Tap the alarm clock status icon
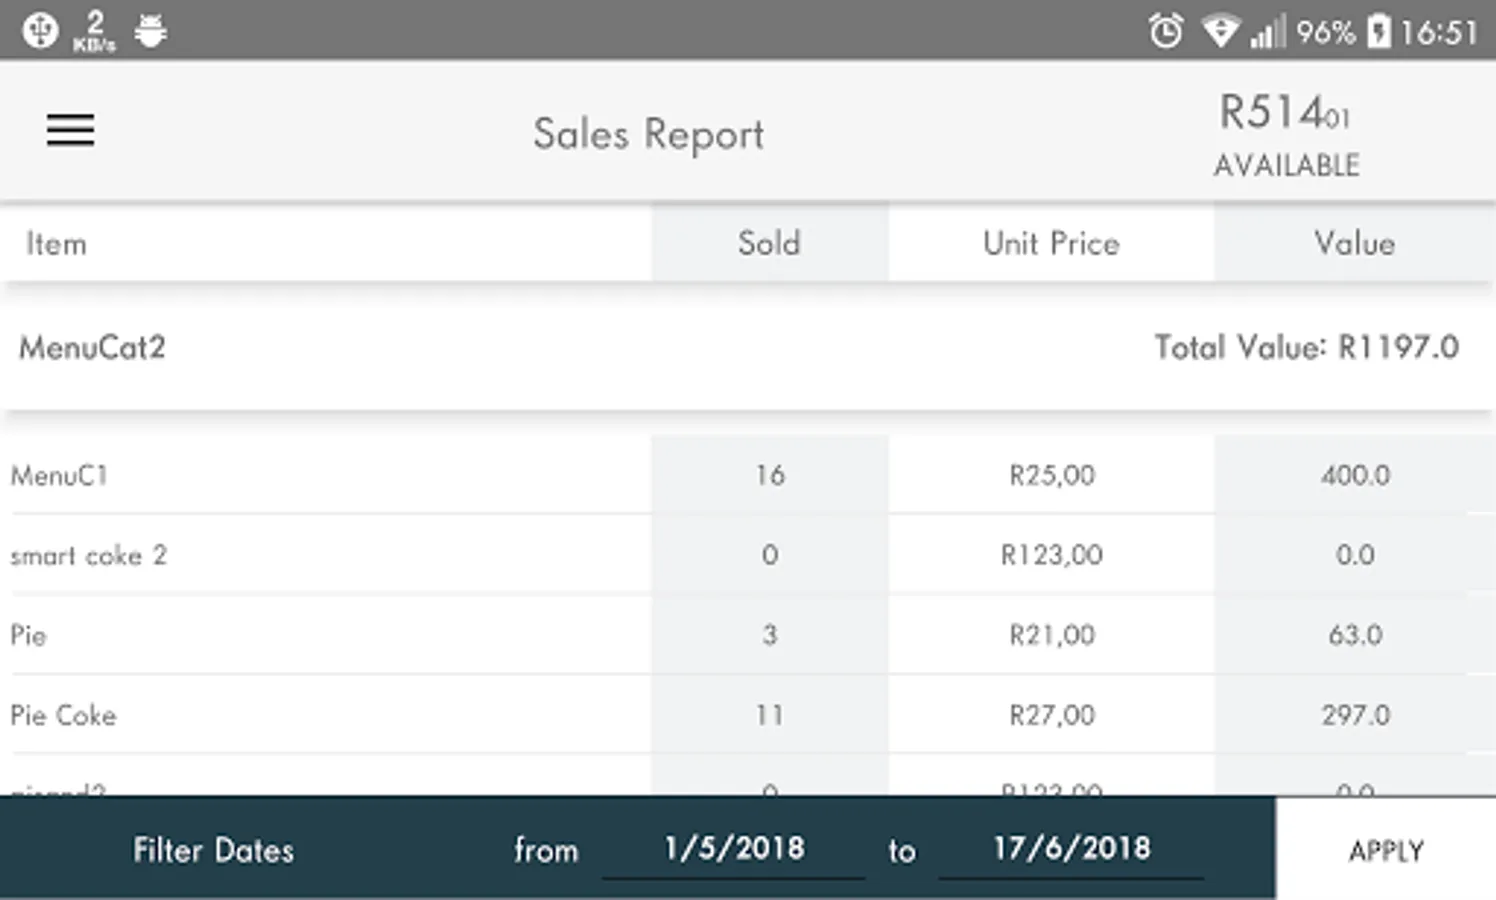The image size is (1496, 900). (x=1165, y=32)
